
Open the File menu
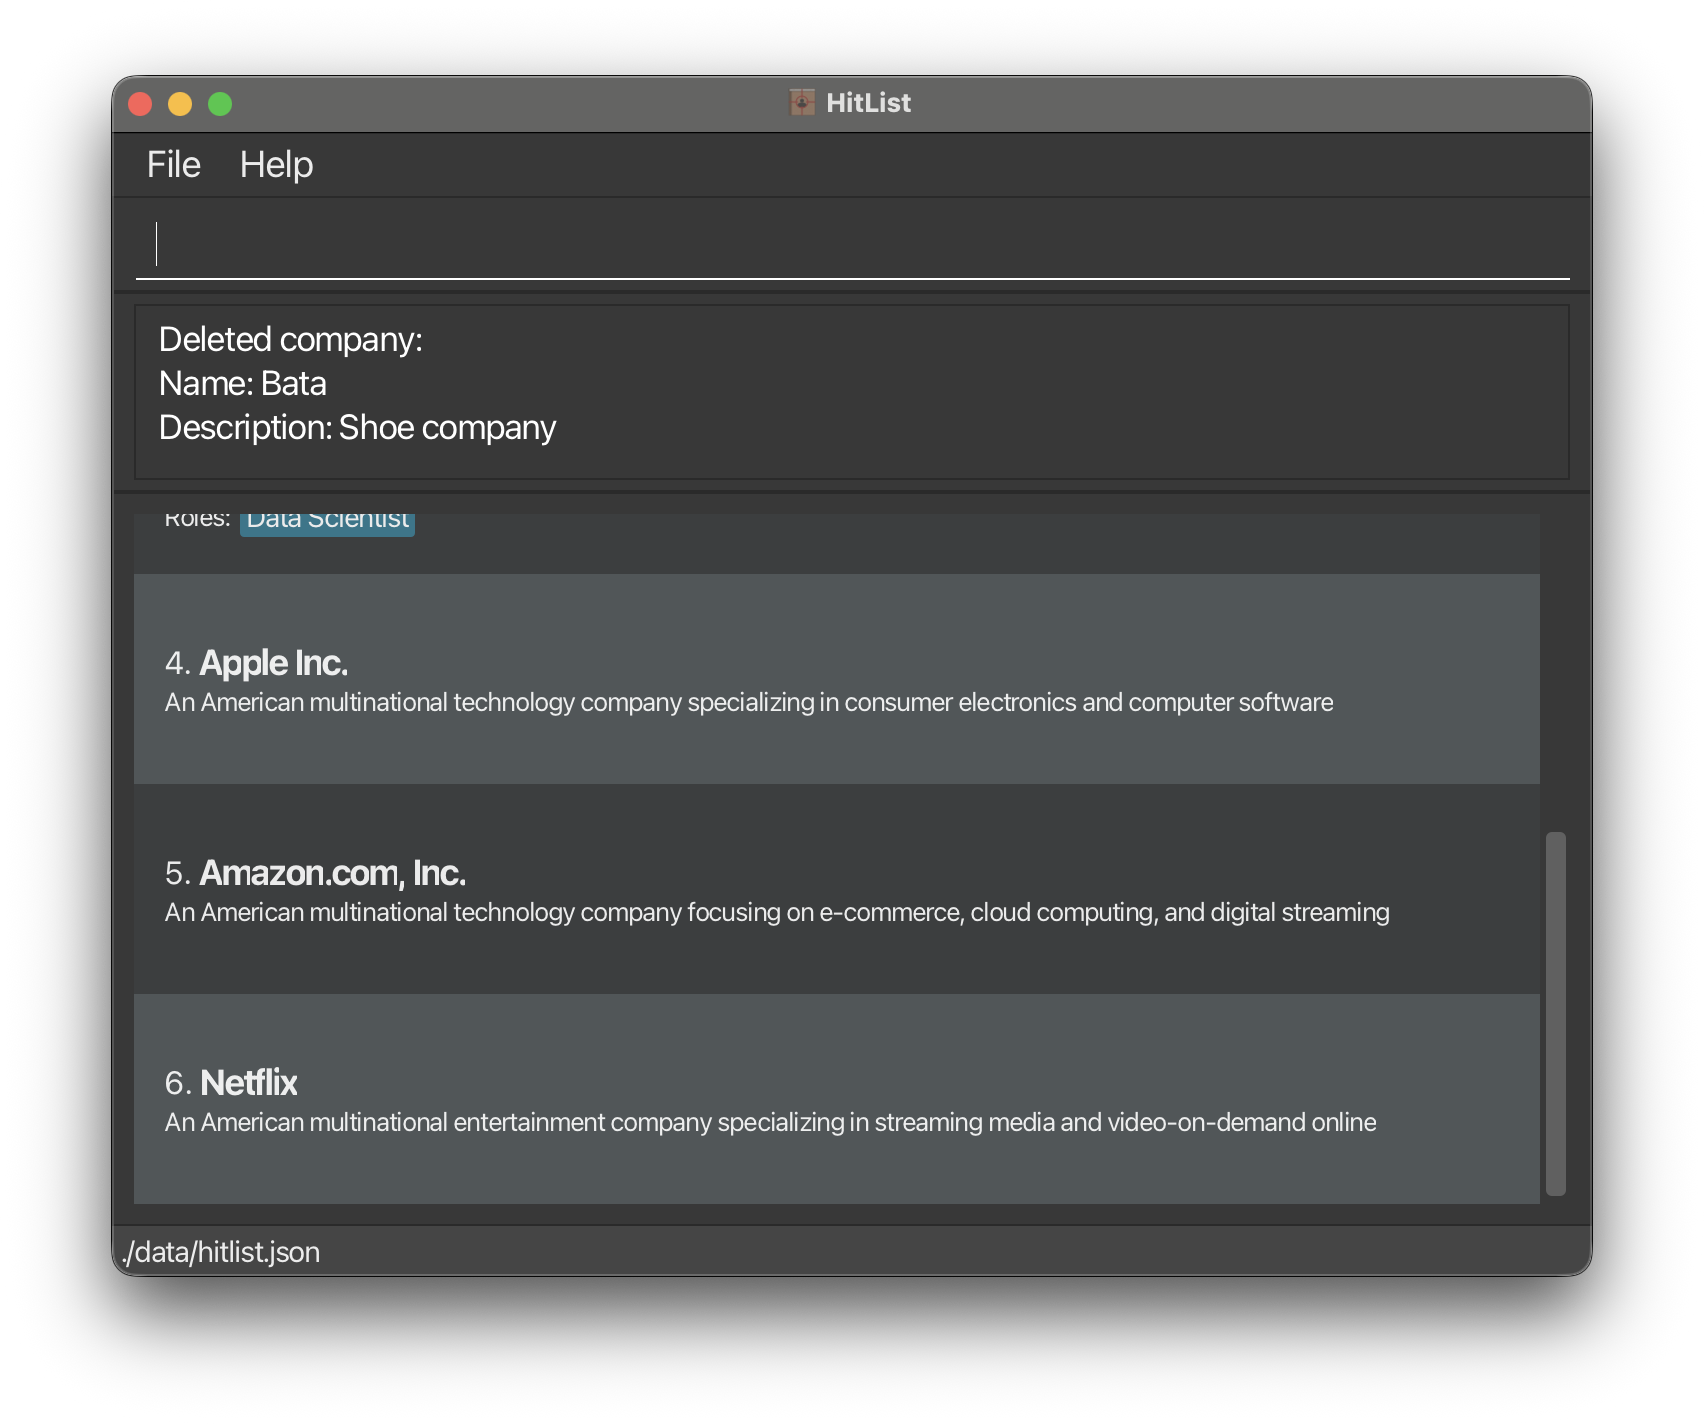174,165
